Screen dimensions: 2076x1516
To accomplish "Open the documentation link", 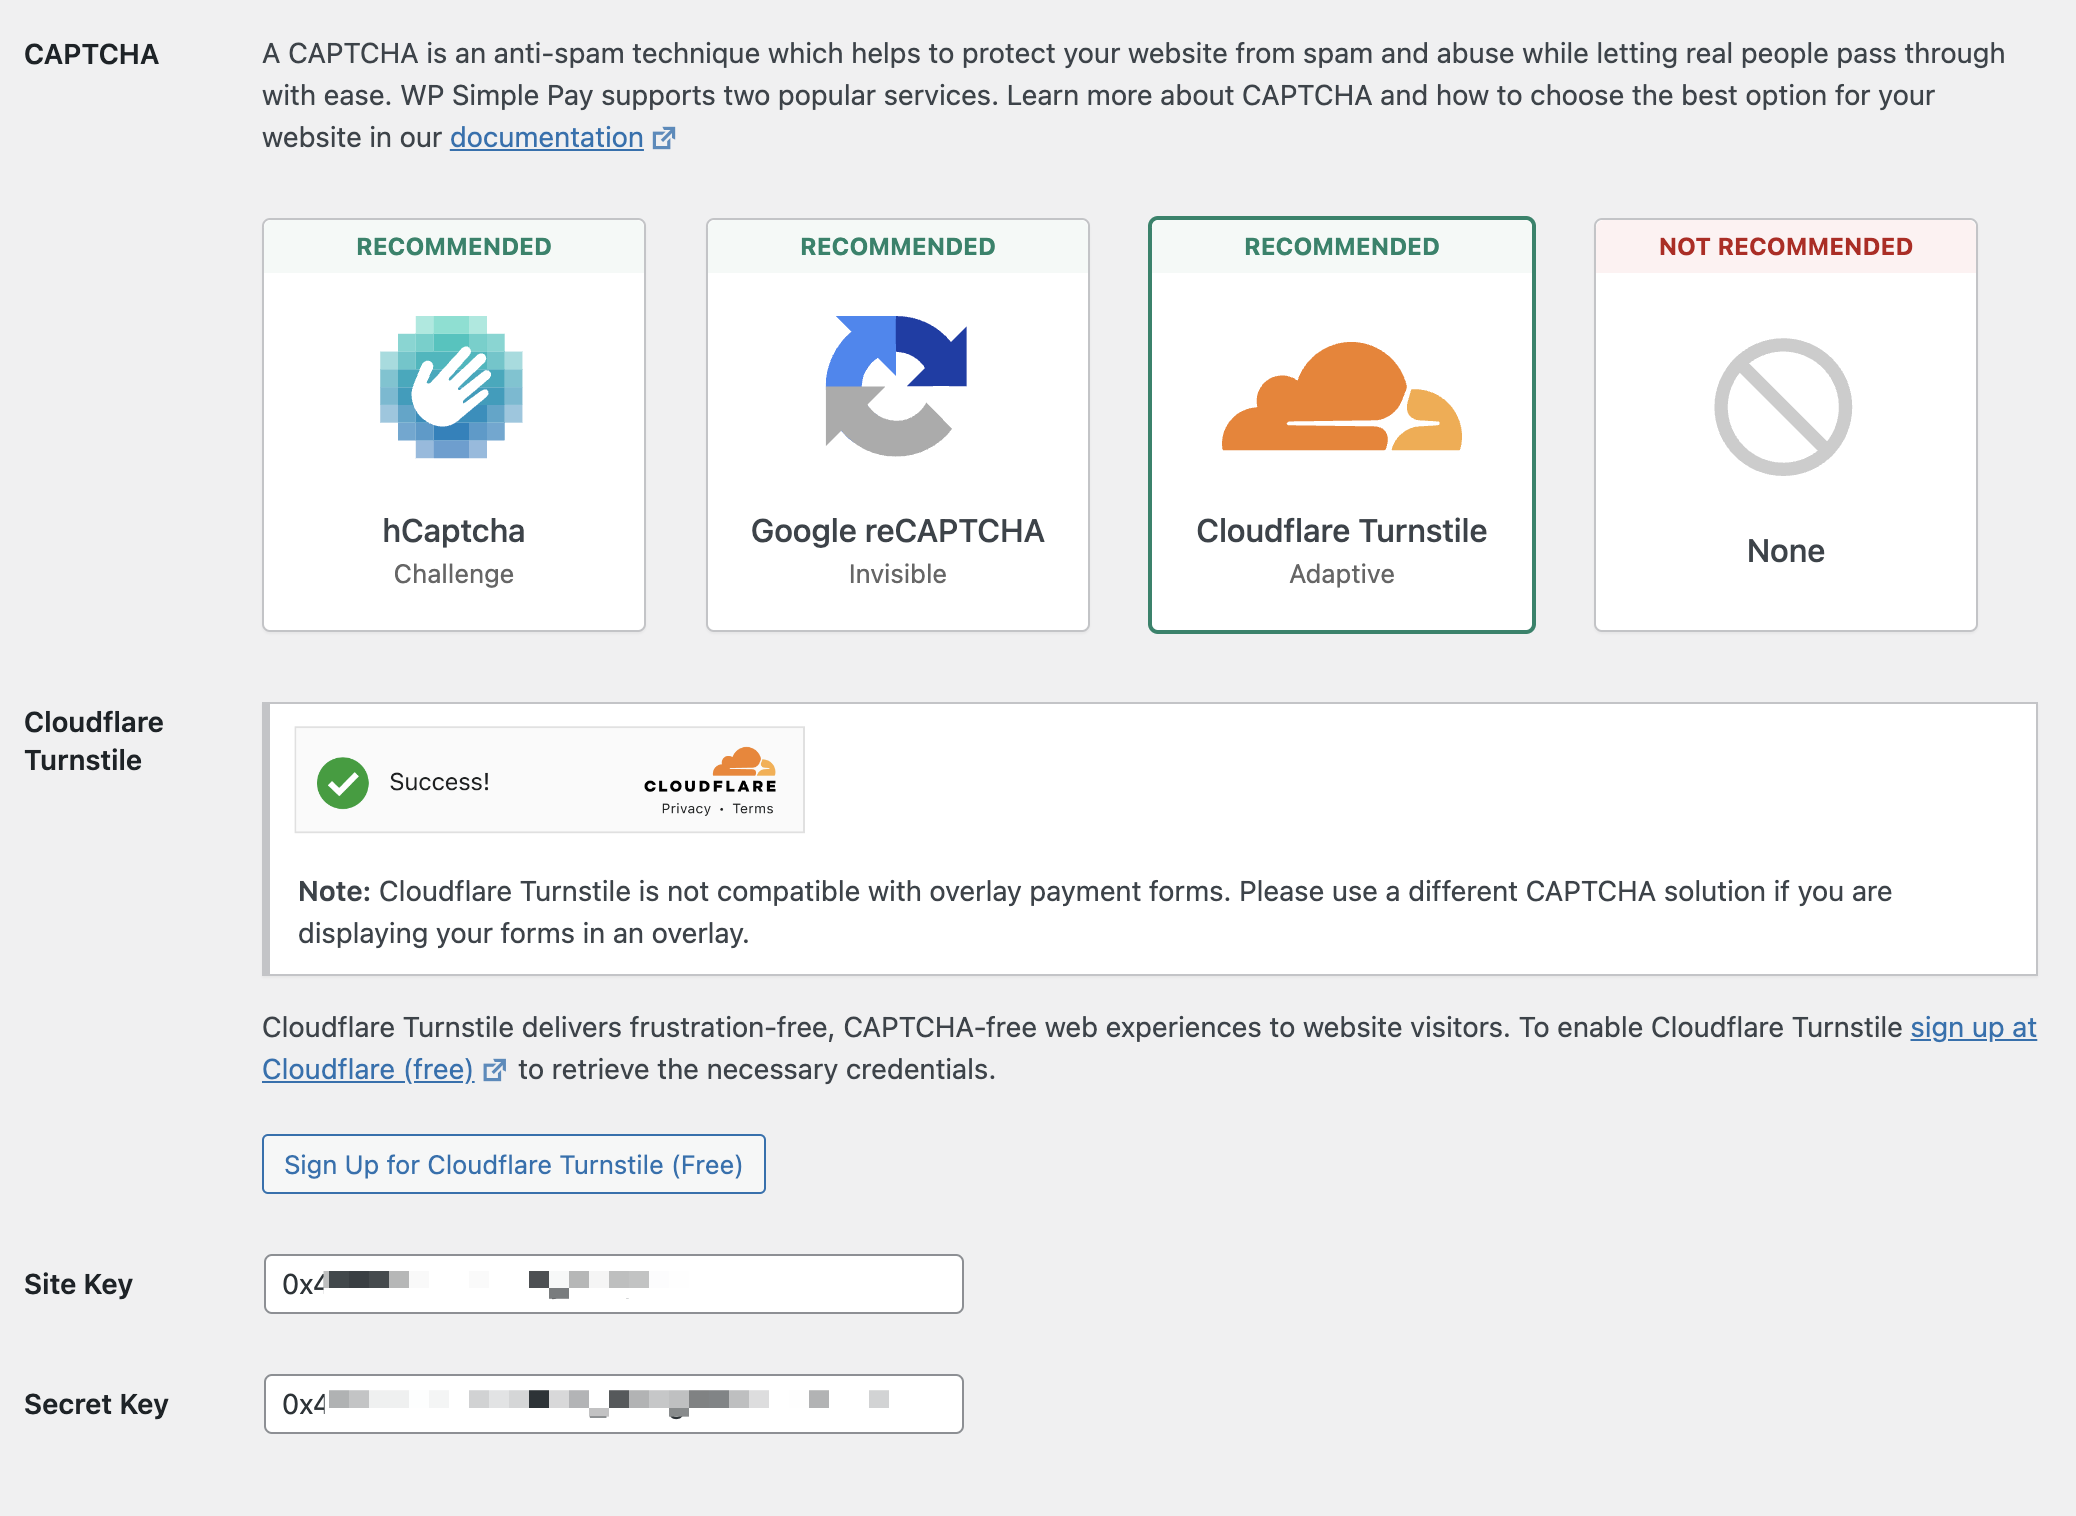I will tap(546, 138).
